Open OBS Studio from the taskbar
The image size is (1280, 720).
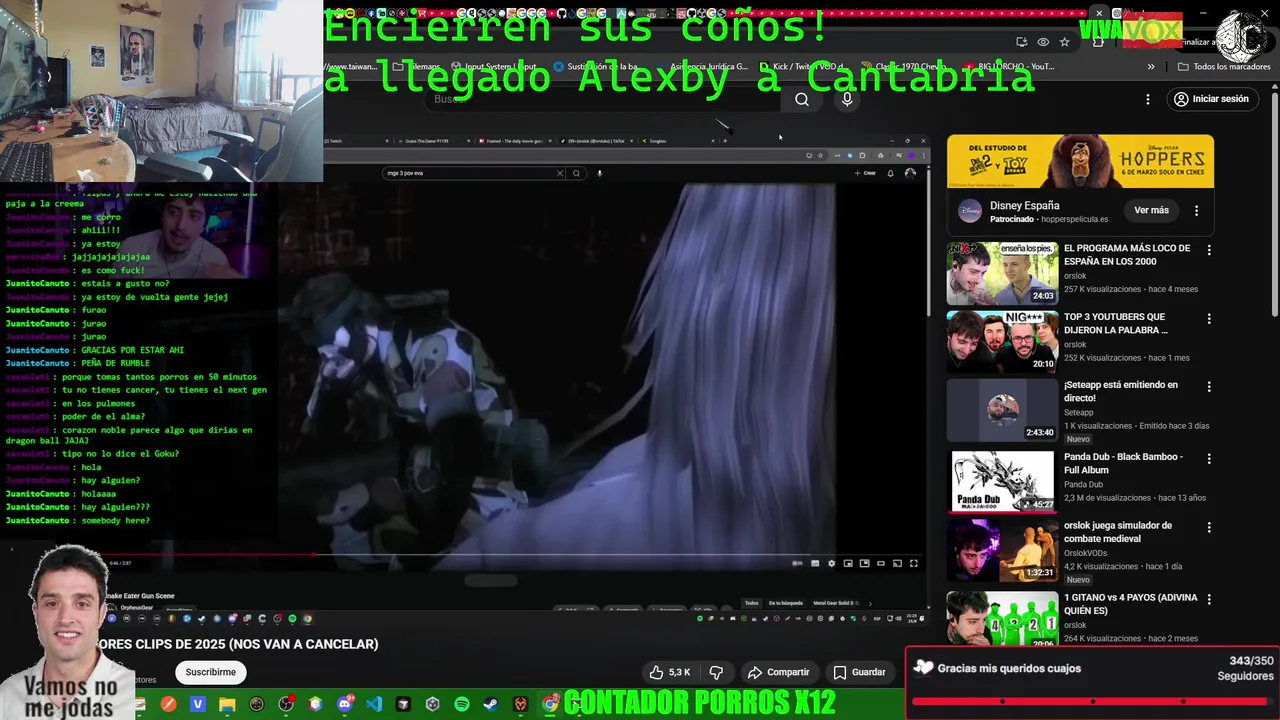pyautogui.click(x=286, y=704)
